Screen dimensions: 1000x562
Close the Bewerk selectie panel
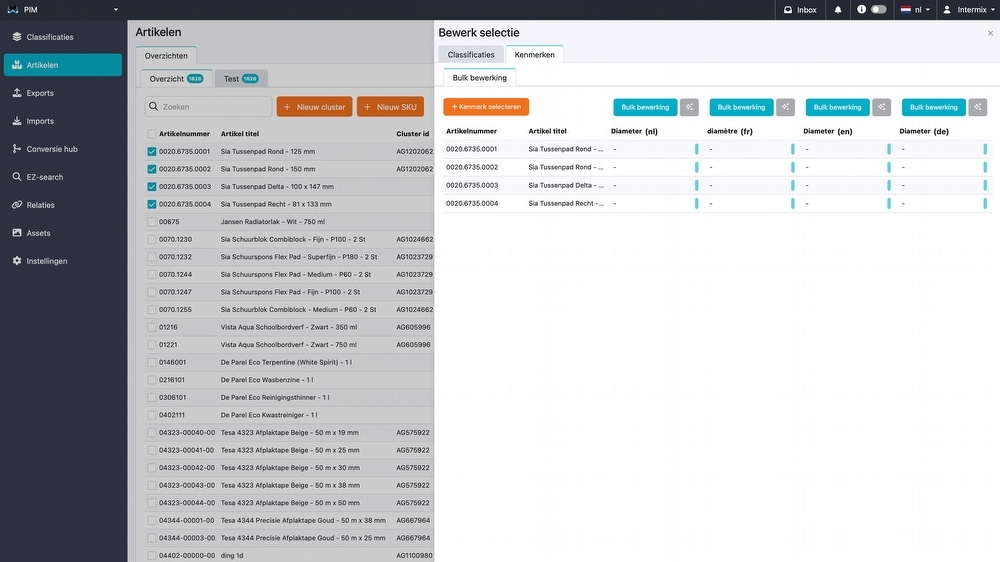click(x=990, y=33)
